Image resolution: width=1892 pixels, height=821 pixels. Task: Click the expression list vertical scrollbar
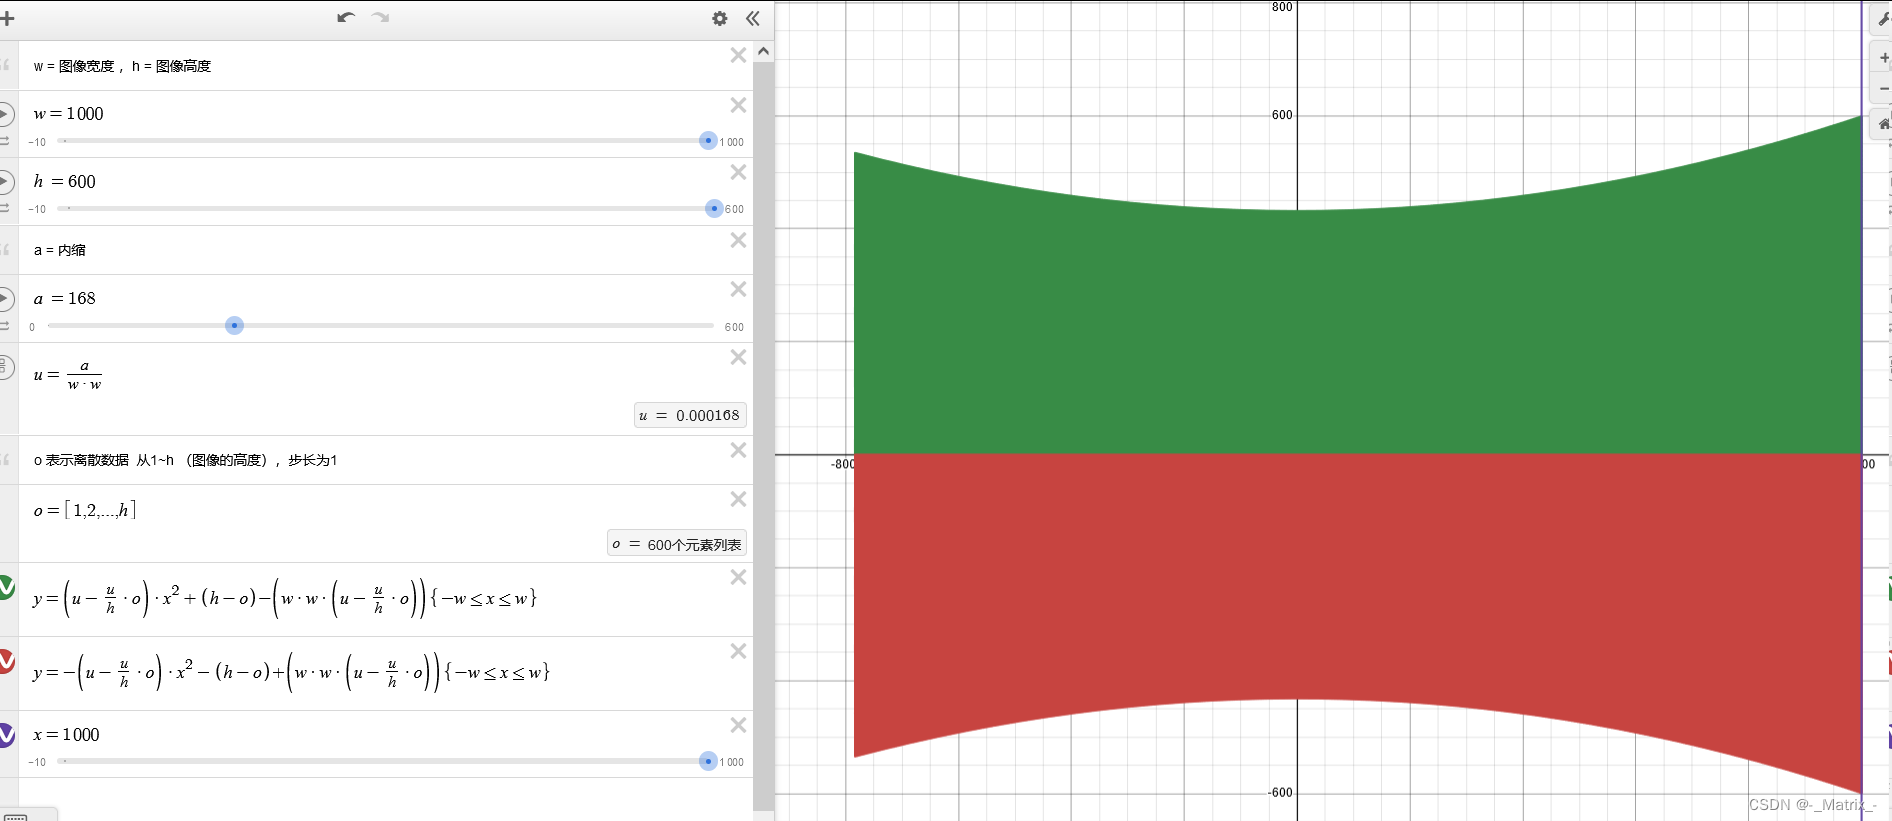point(764,435)
